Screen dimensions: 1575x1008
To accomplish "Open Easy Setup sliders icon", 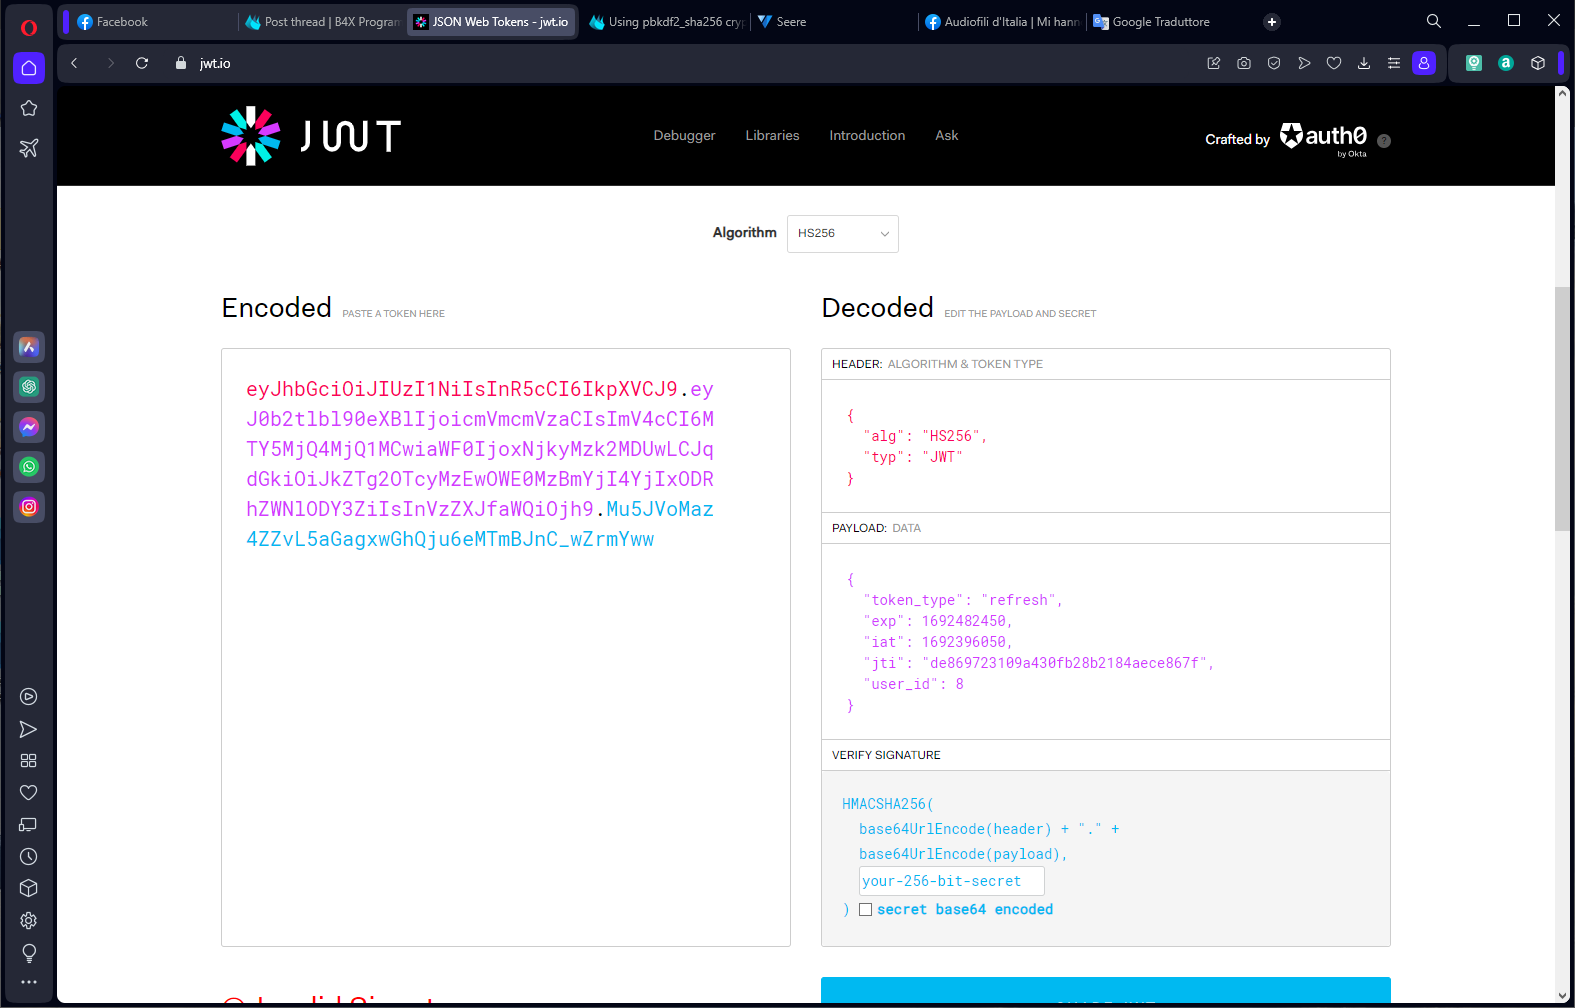I will coord(1394,63).
